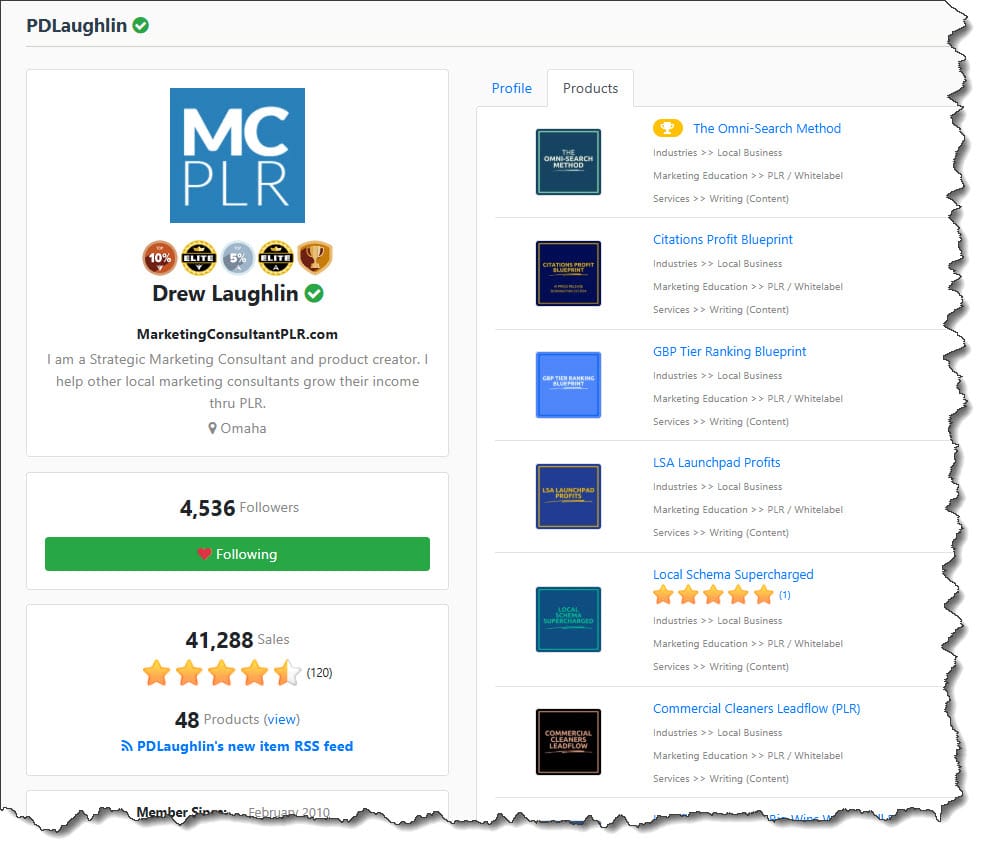Toggle the green Following button

coord(237,554)
